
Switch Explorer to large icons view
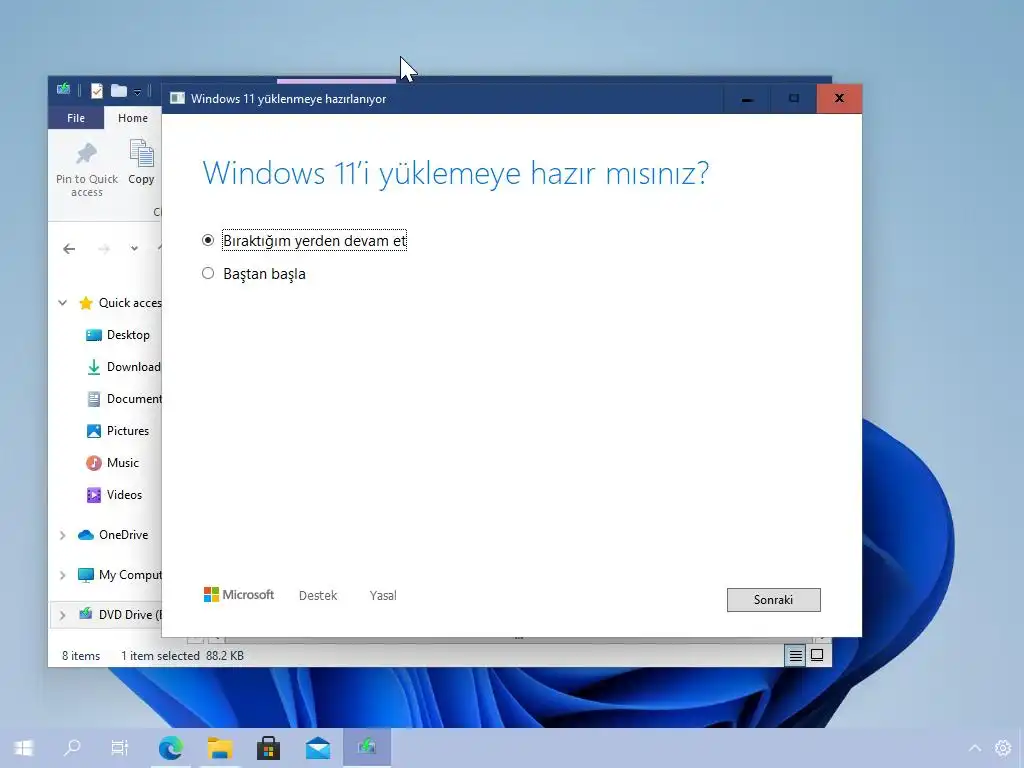pyautogui.click(x=817, y=655)
